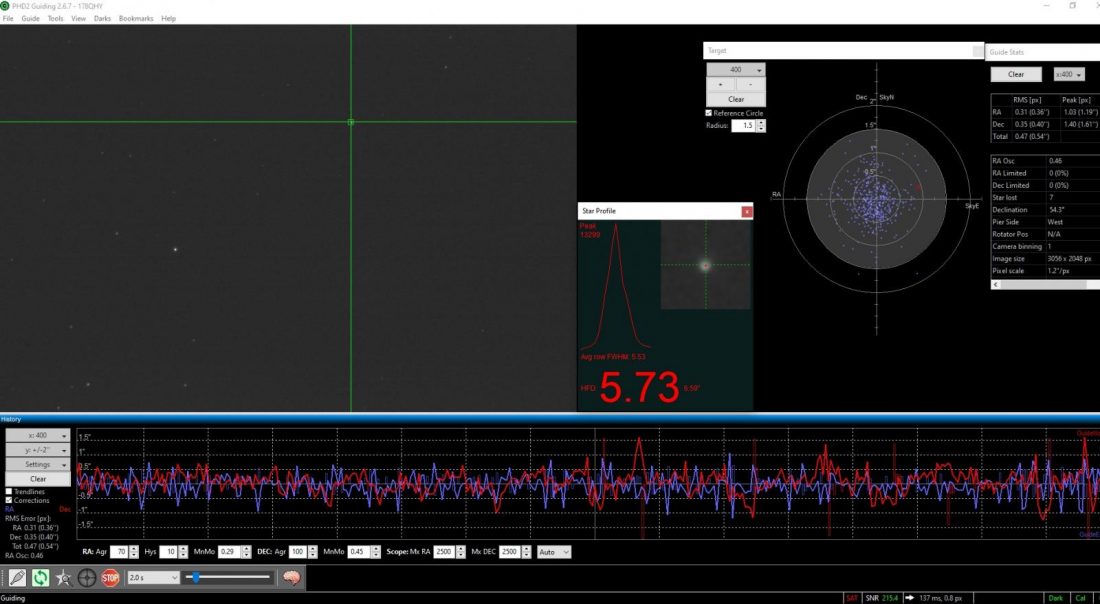This screenshot has width=1100, height=604.
Task: Click the SNR 215.4 status bar entry
Action: (882, 598)
